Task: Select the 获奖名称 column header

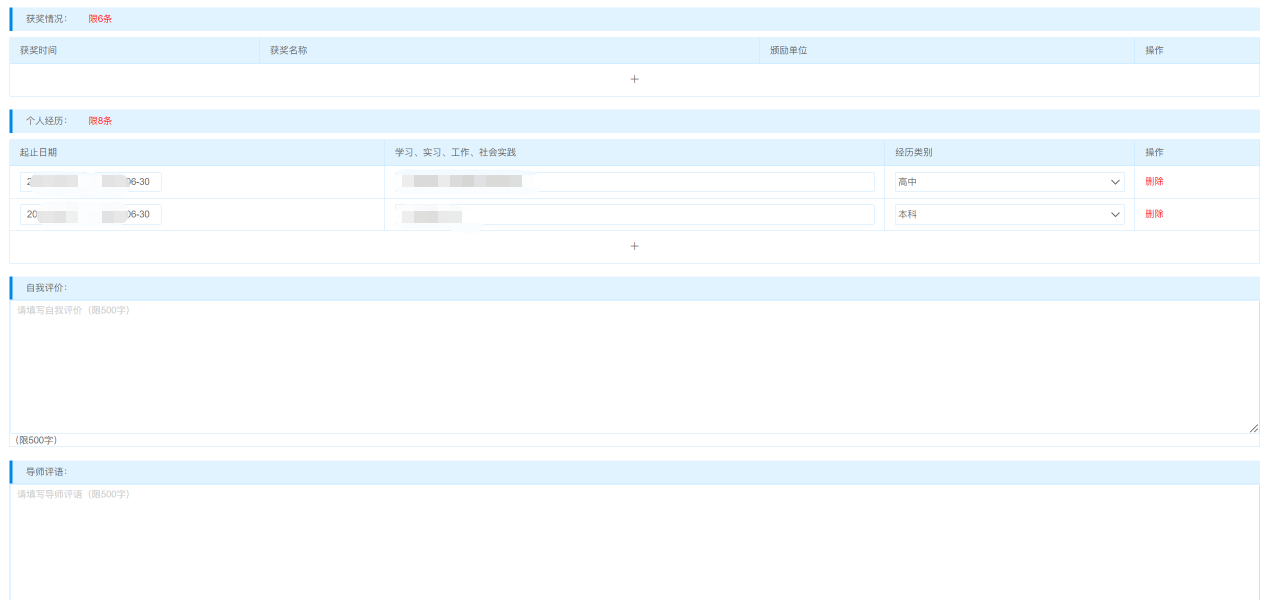Action: coord(288,50)
